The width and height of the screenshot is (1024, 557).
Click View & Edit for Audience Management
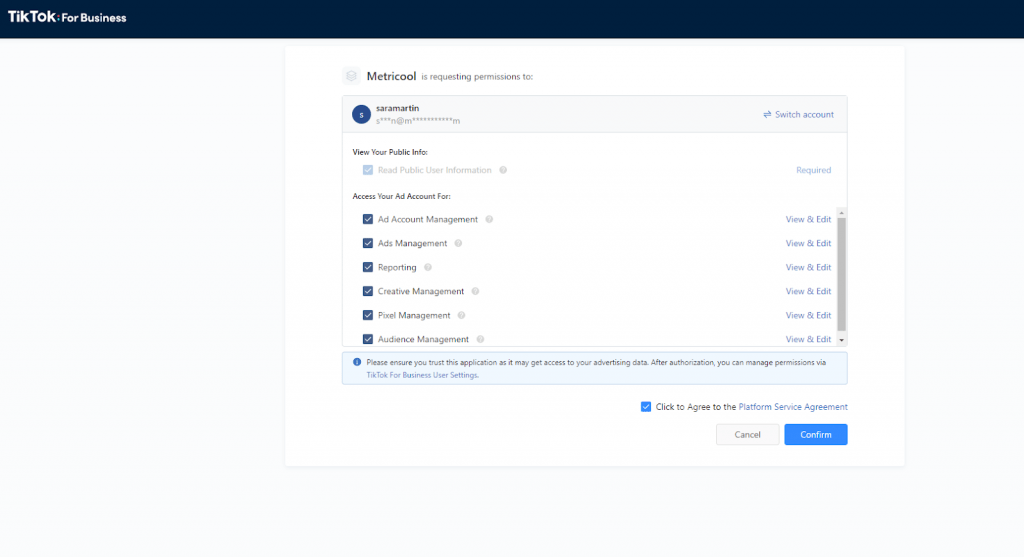pyautogui.click(x=808, y=339)
